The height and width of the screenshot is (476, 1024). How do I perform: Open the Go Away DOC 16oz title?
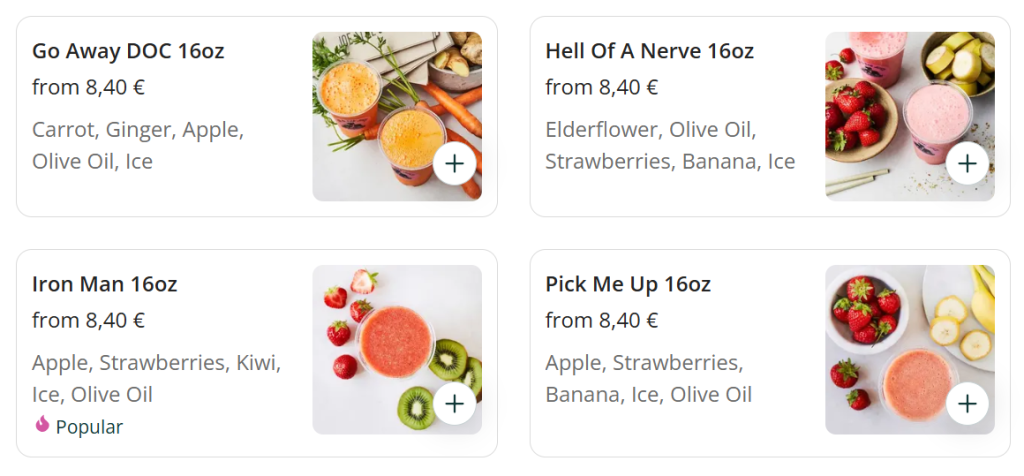pyautogui.click(x=128, y=51)
